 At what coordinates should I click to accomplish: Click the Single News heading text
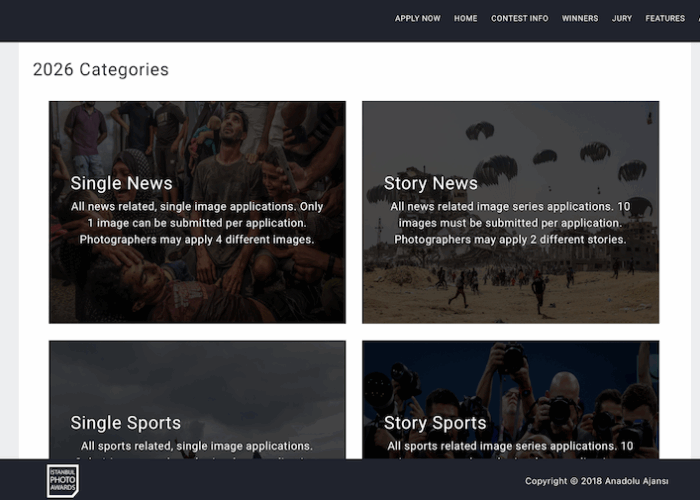pos(121,183)
